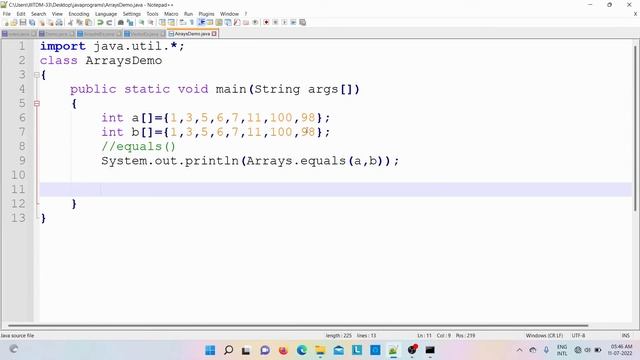This screenshot has height=360, width=640.
Task: Save the file using Save icon
Action: 23,22
